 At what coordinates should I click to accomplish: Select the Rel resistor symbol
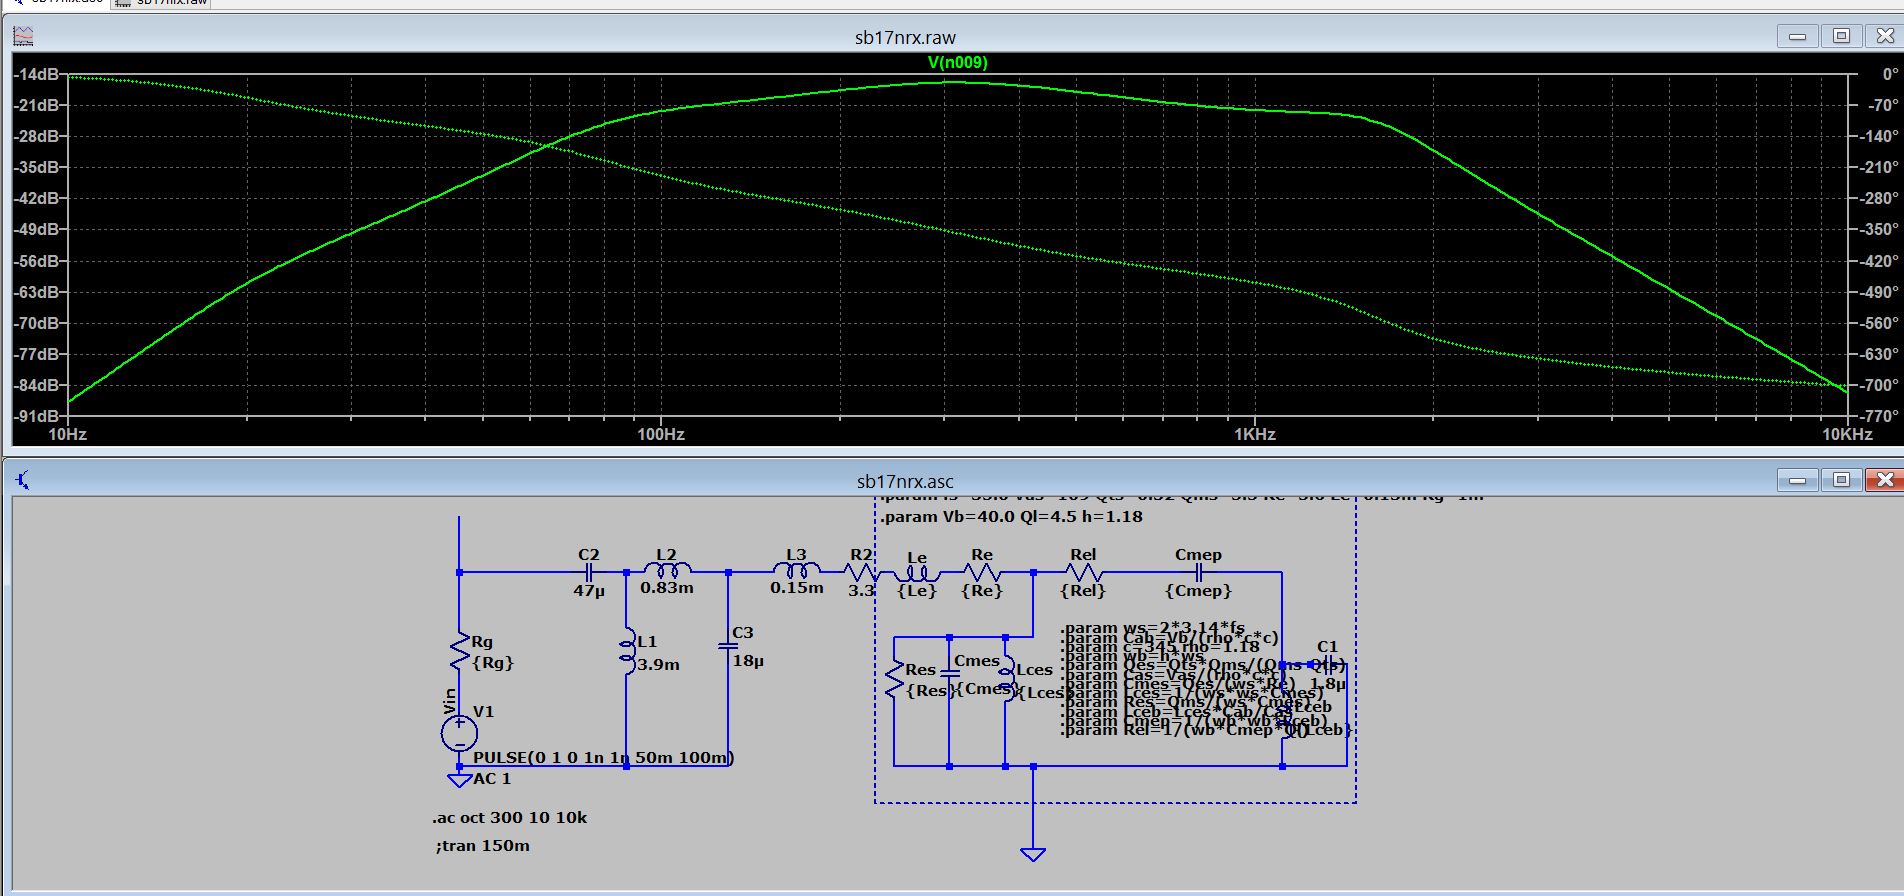[x=1083, y=572]
